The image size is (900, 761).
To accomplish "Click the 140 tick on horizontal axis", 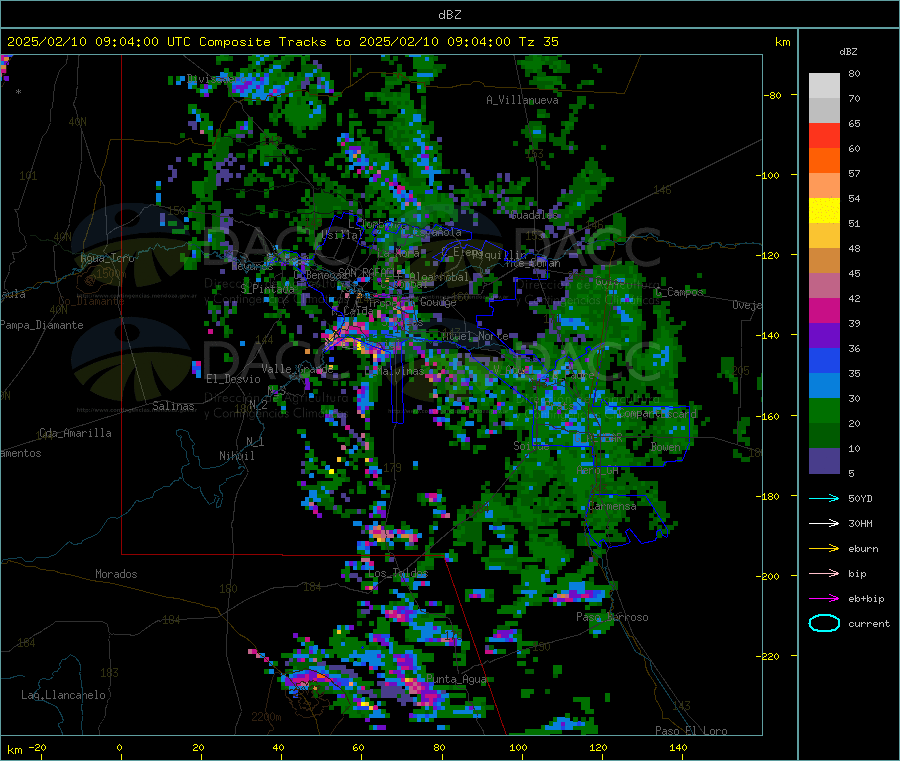I will pos(678,748).
